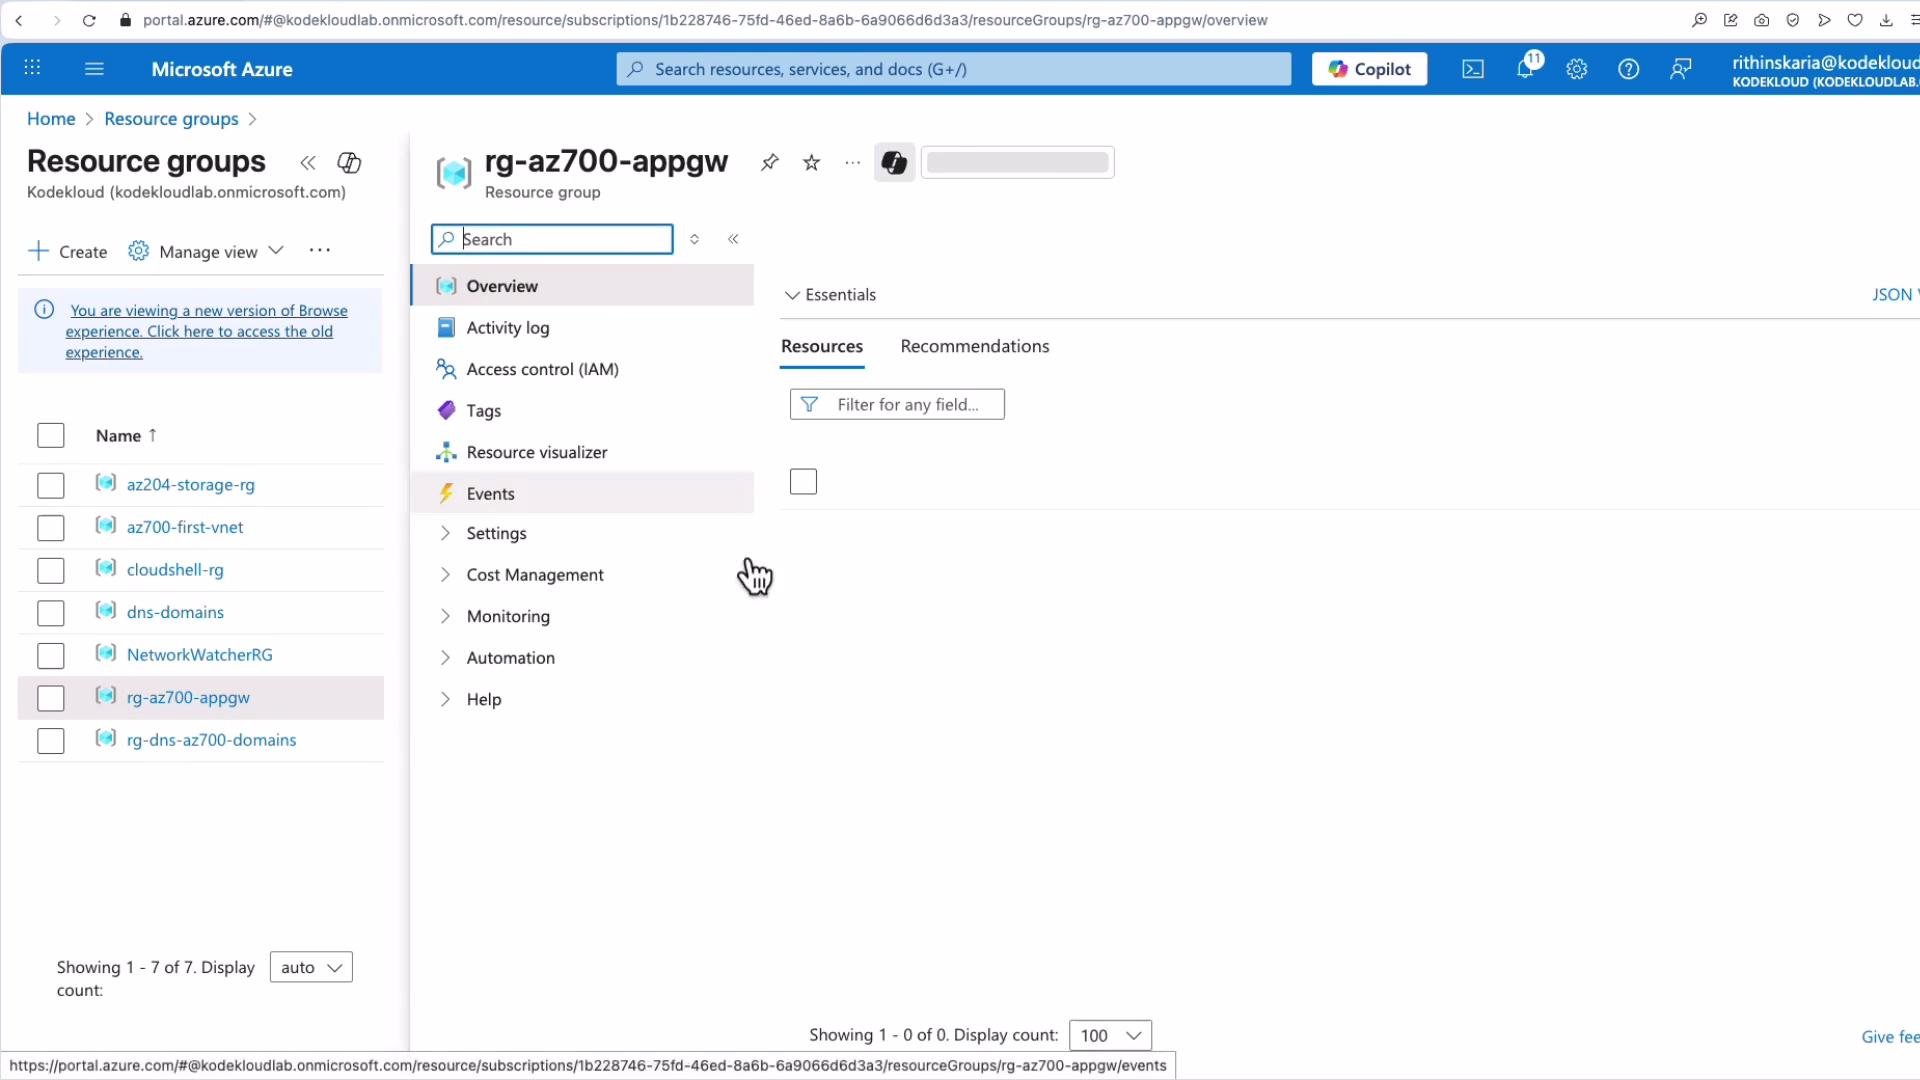Open the 100 display count dropdown

pos(1110,1035)
